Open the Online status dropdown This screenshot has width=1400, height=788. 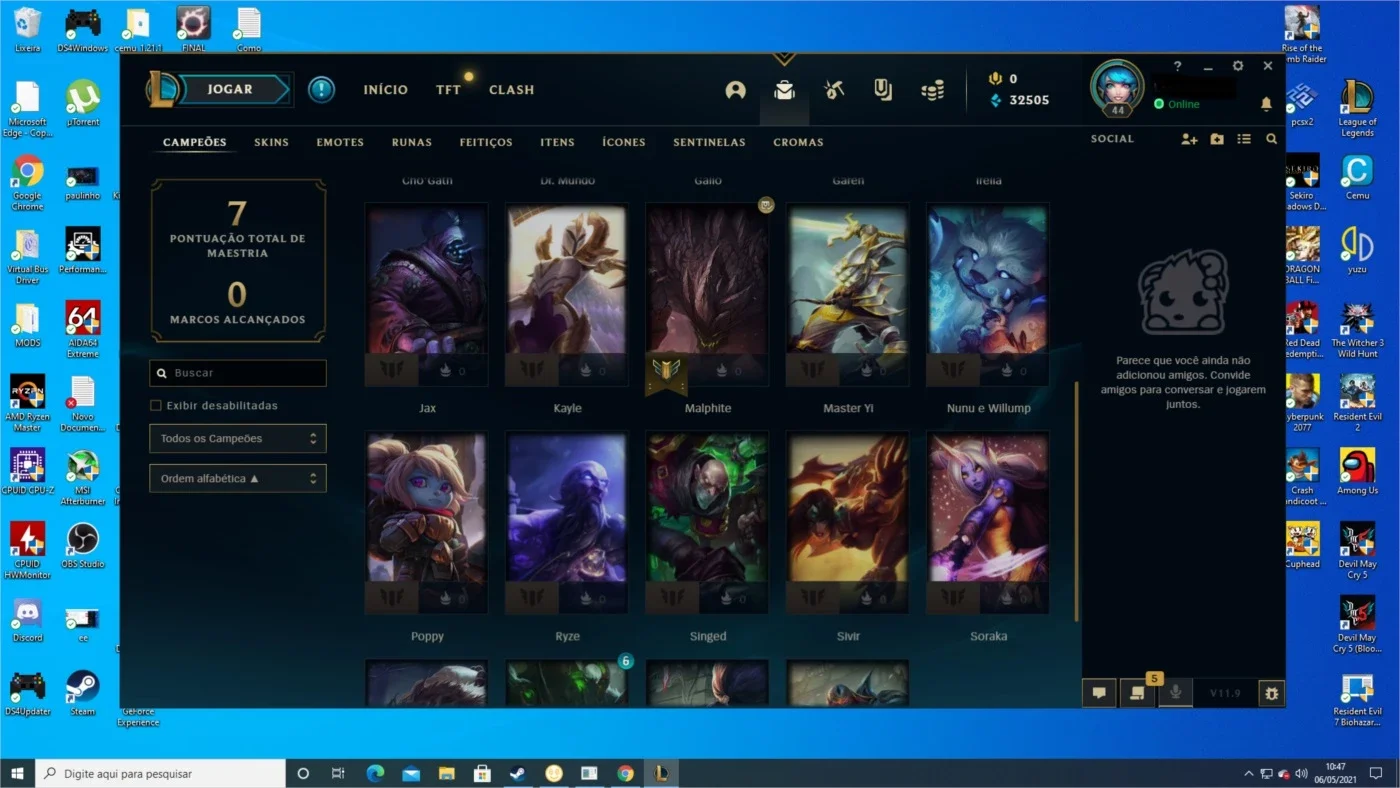click(1176, 104)
